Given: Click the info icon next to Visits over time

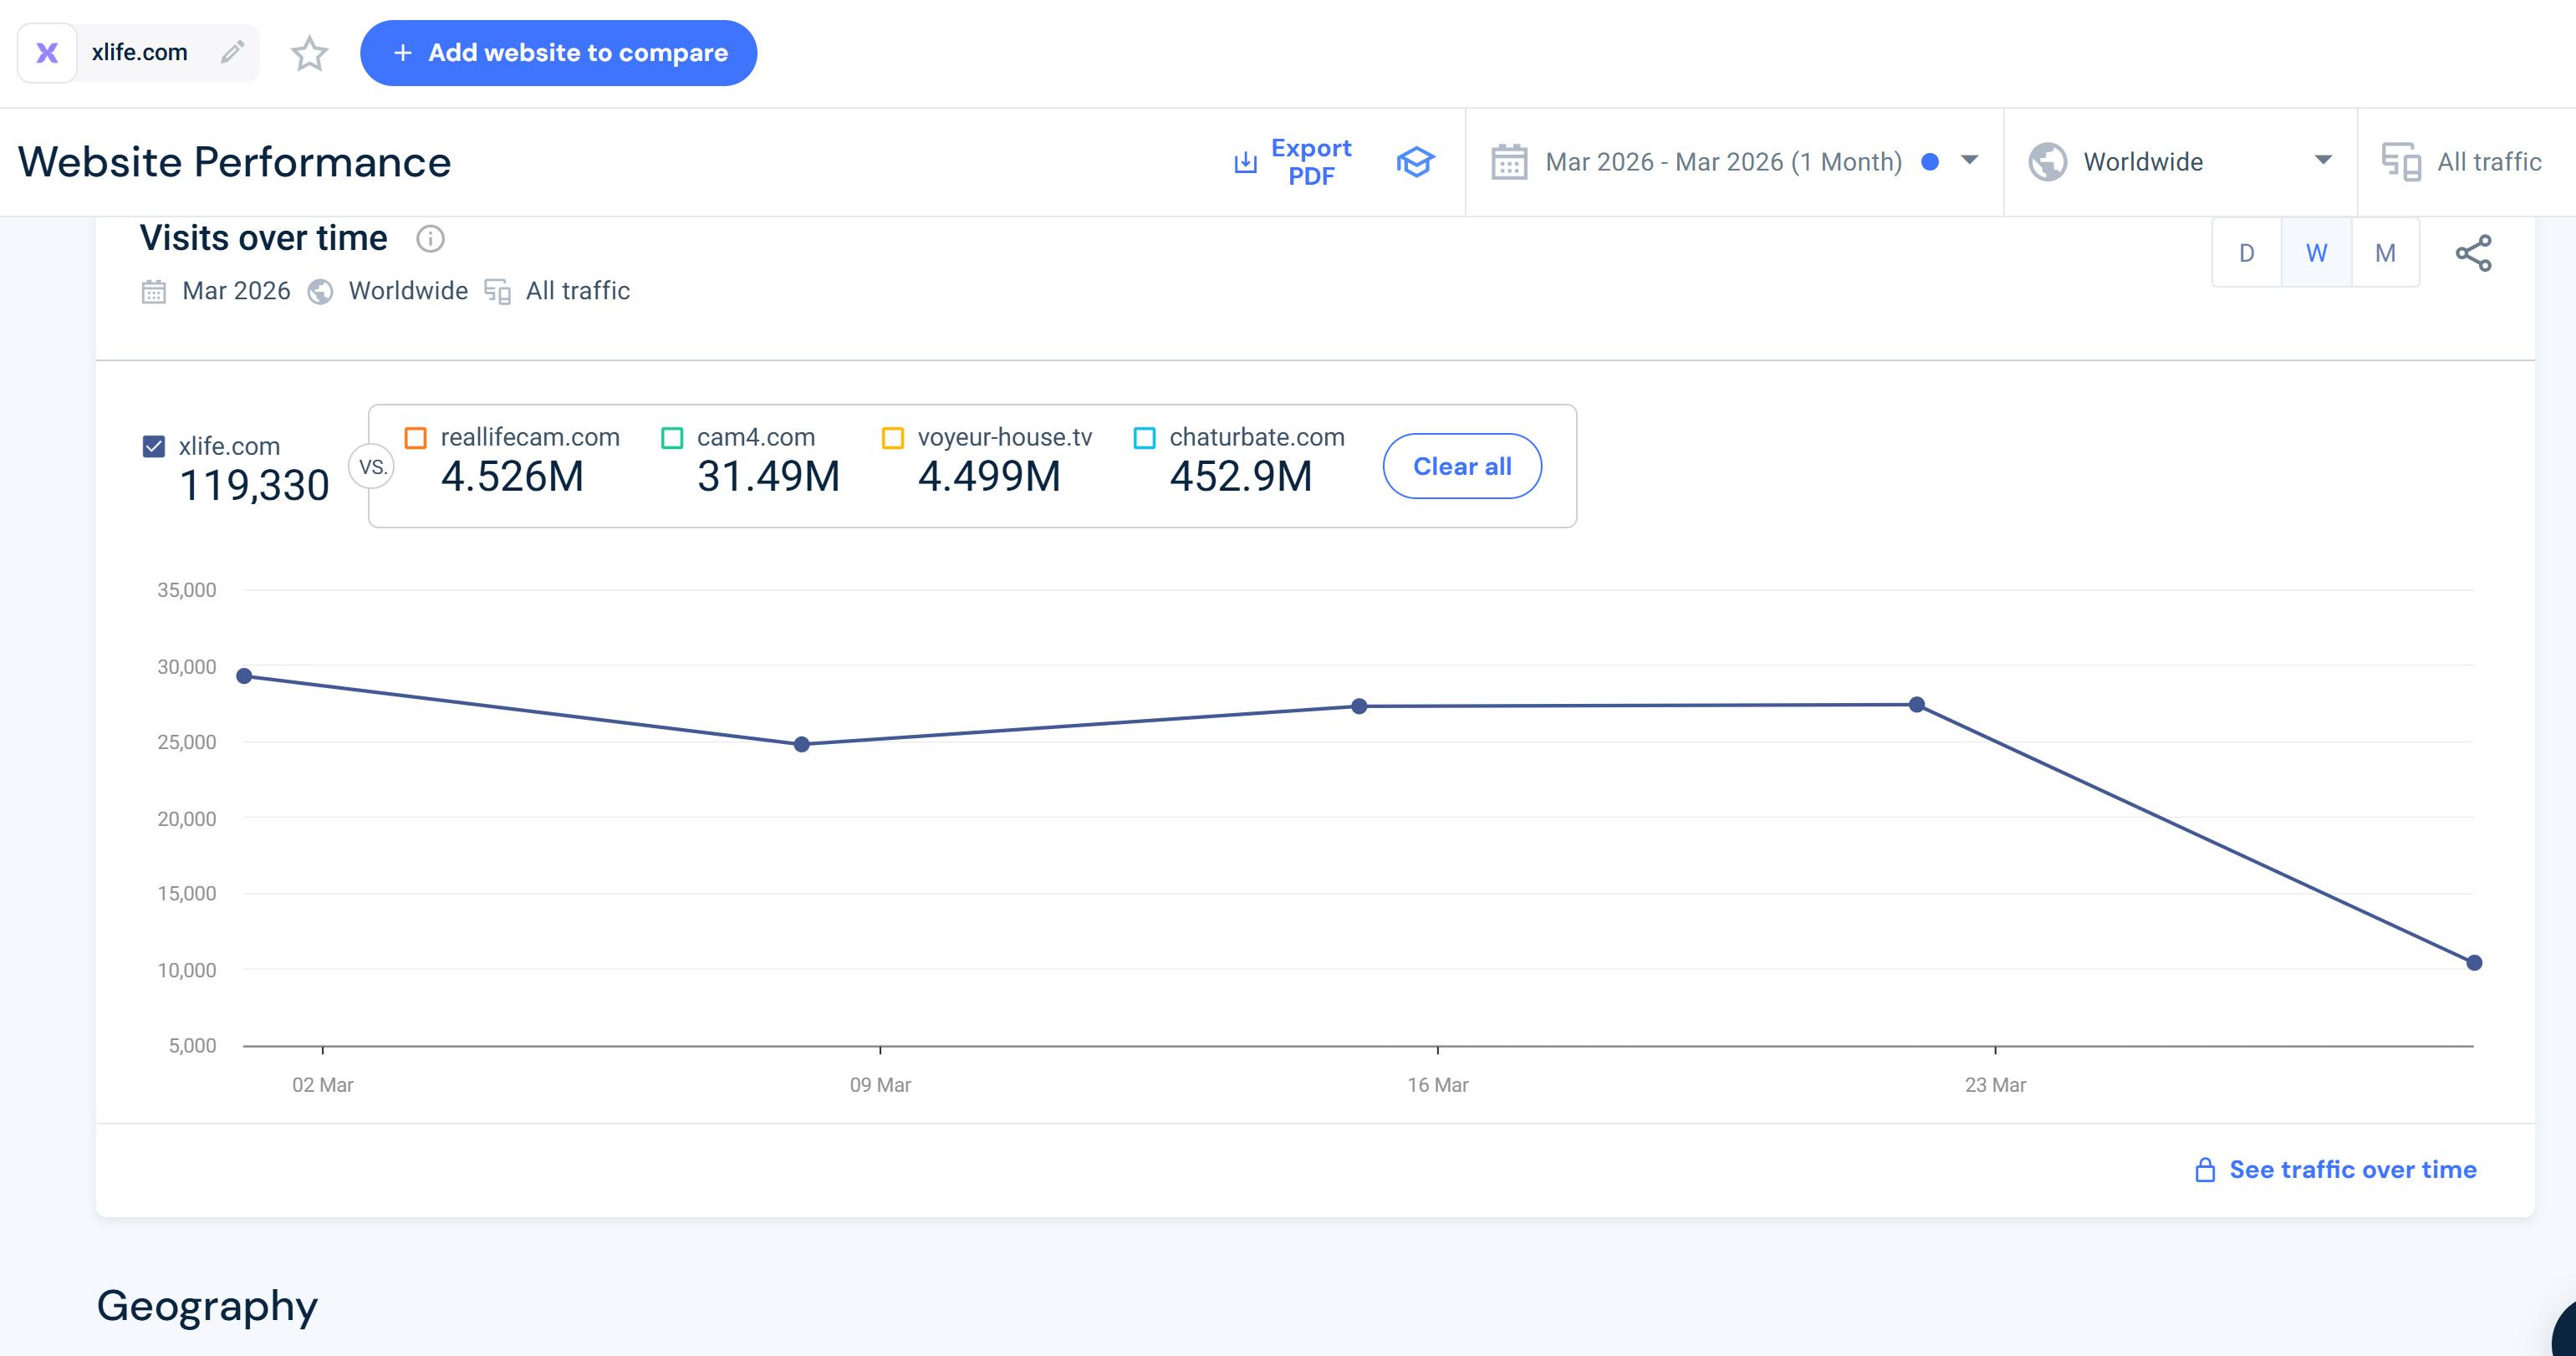Looking at the screenshot, I should click(430, 239).
